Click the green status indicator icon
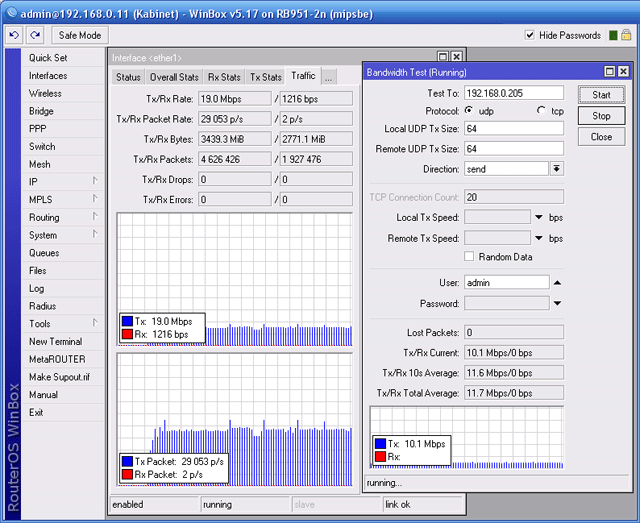Screen dimensions: 640x523 (613, 36)
